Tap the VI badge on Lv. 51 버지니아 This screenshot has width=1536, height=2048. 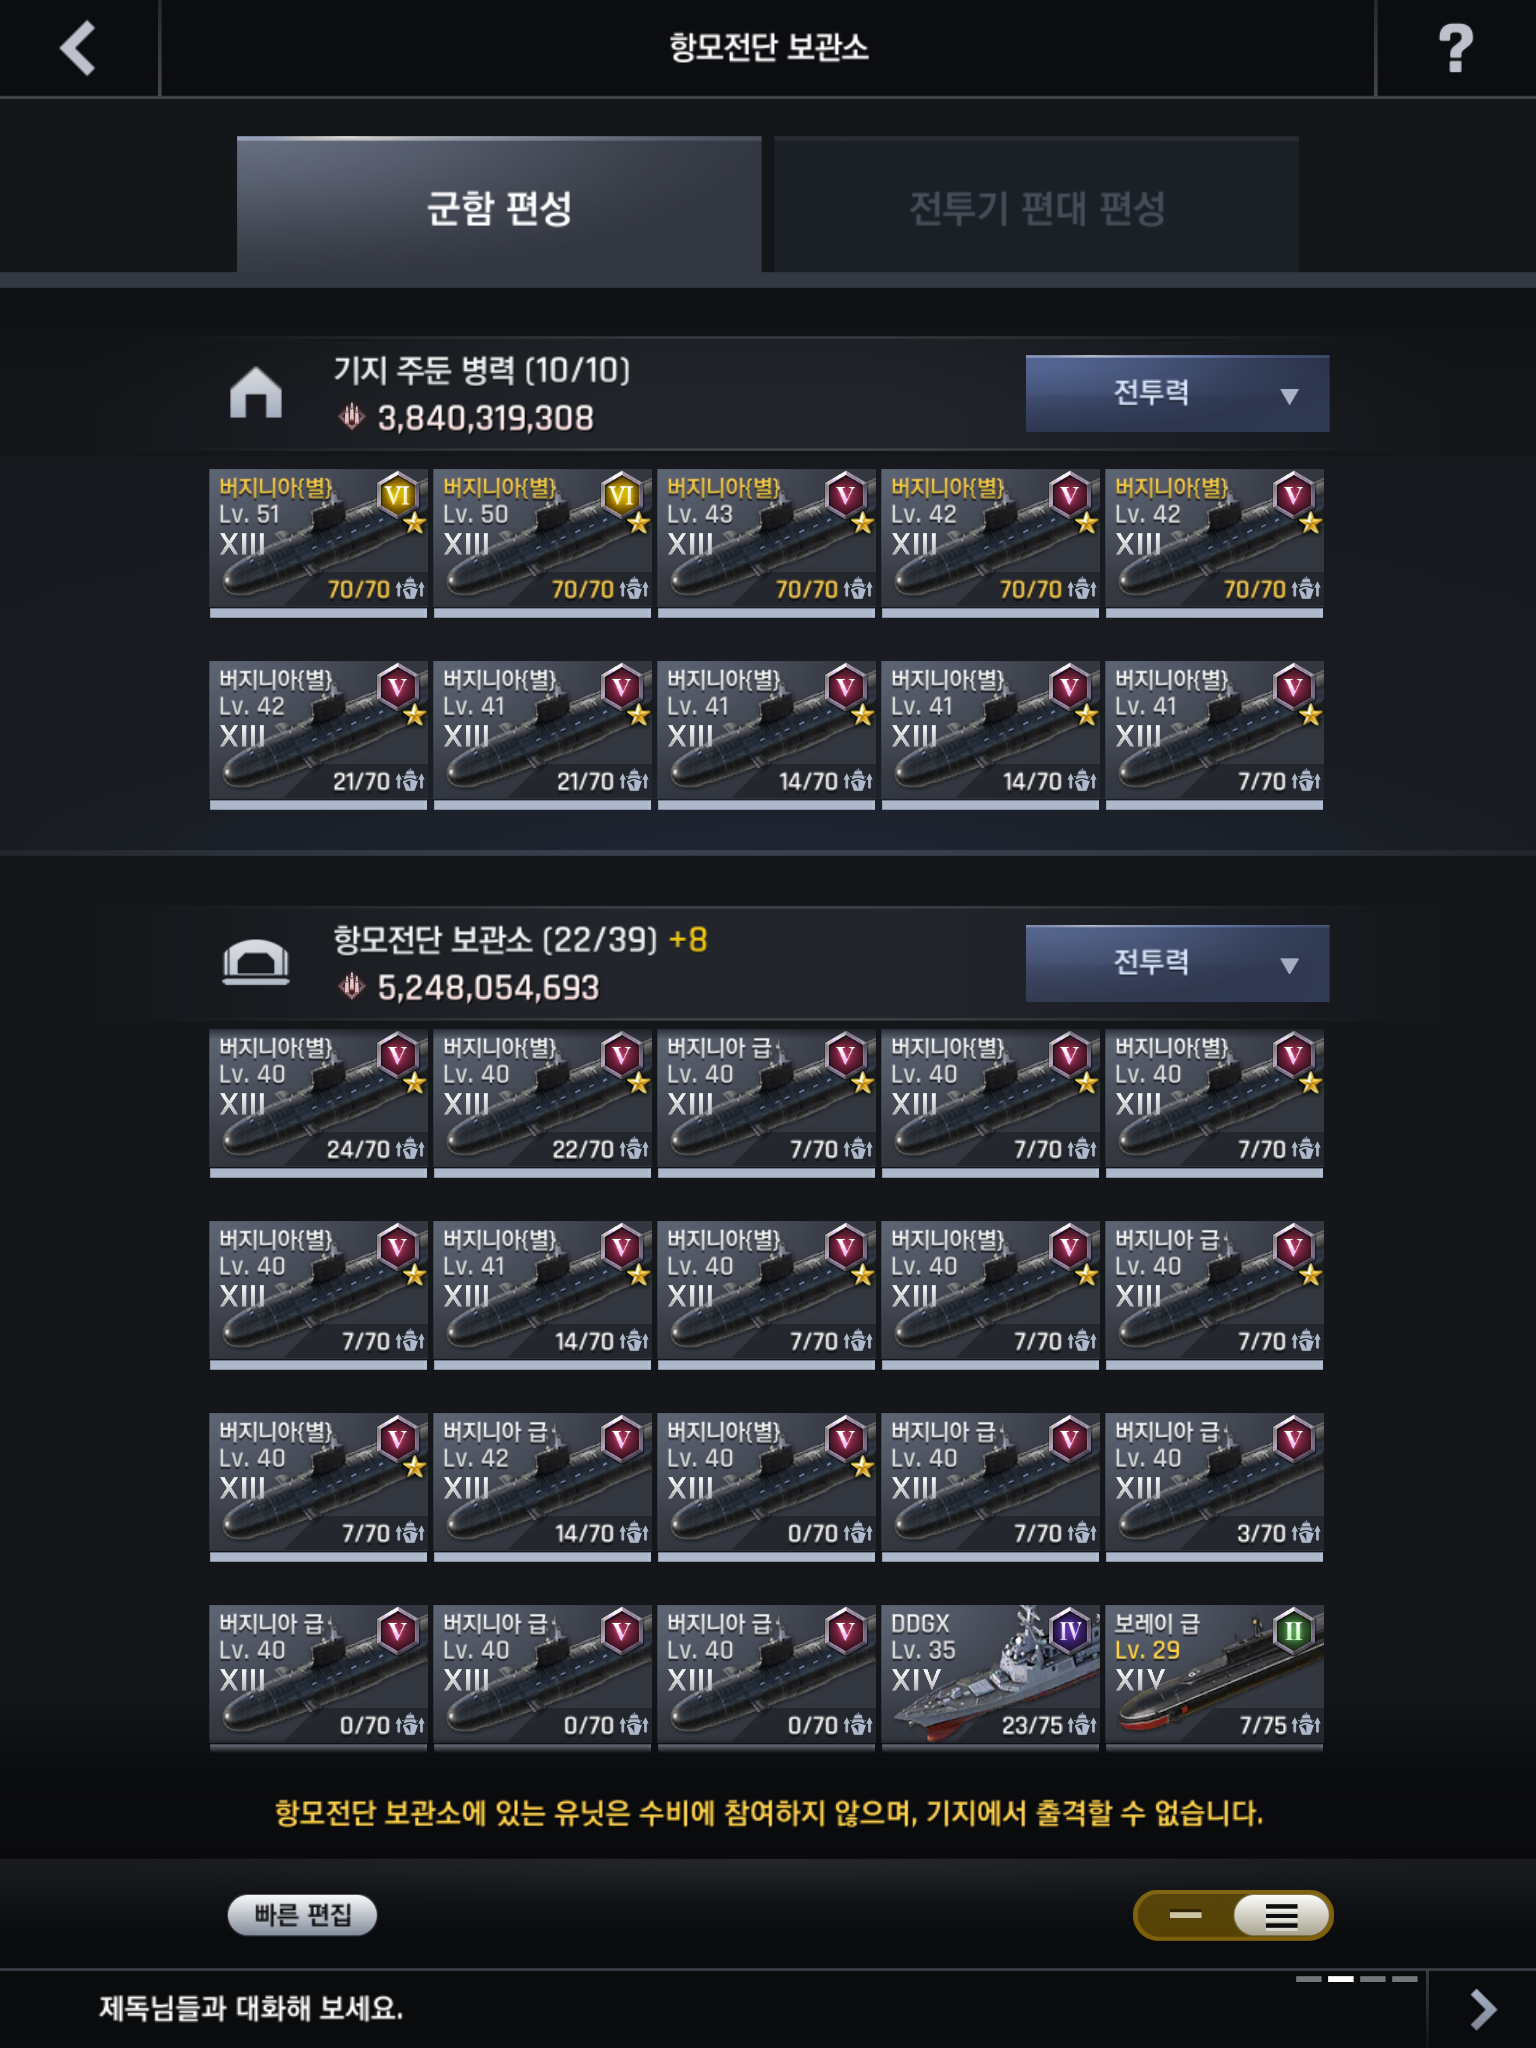pyautogui.click(x=398, y=495)
